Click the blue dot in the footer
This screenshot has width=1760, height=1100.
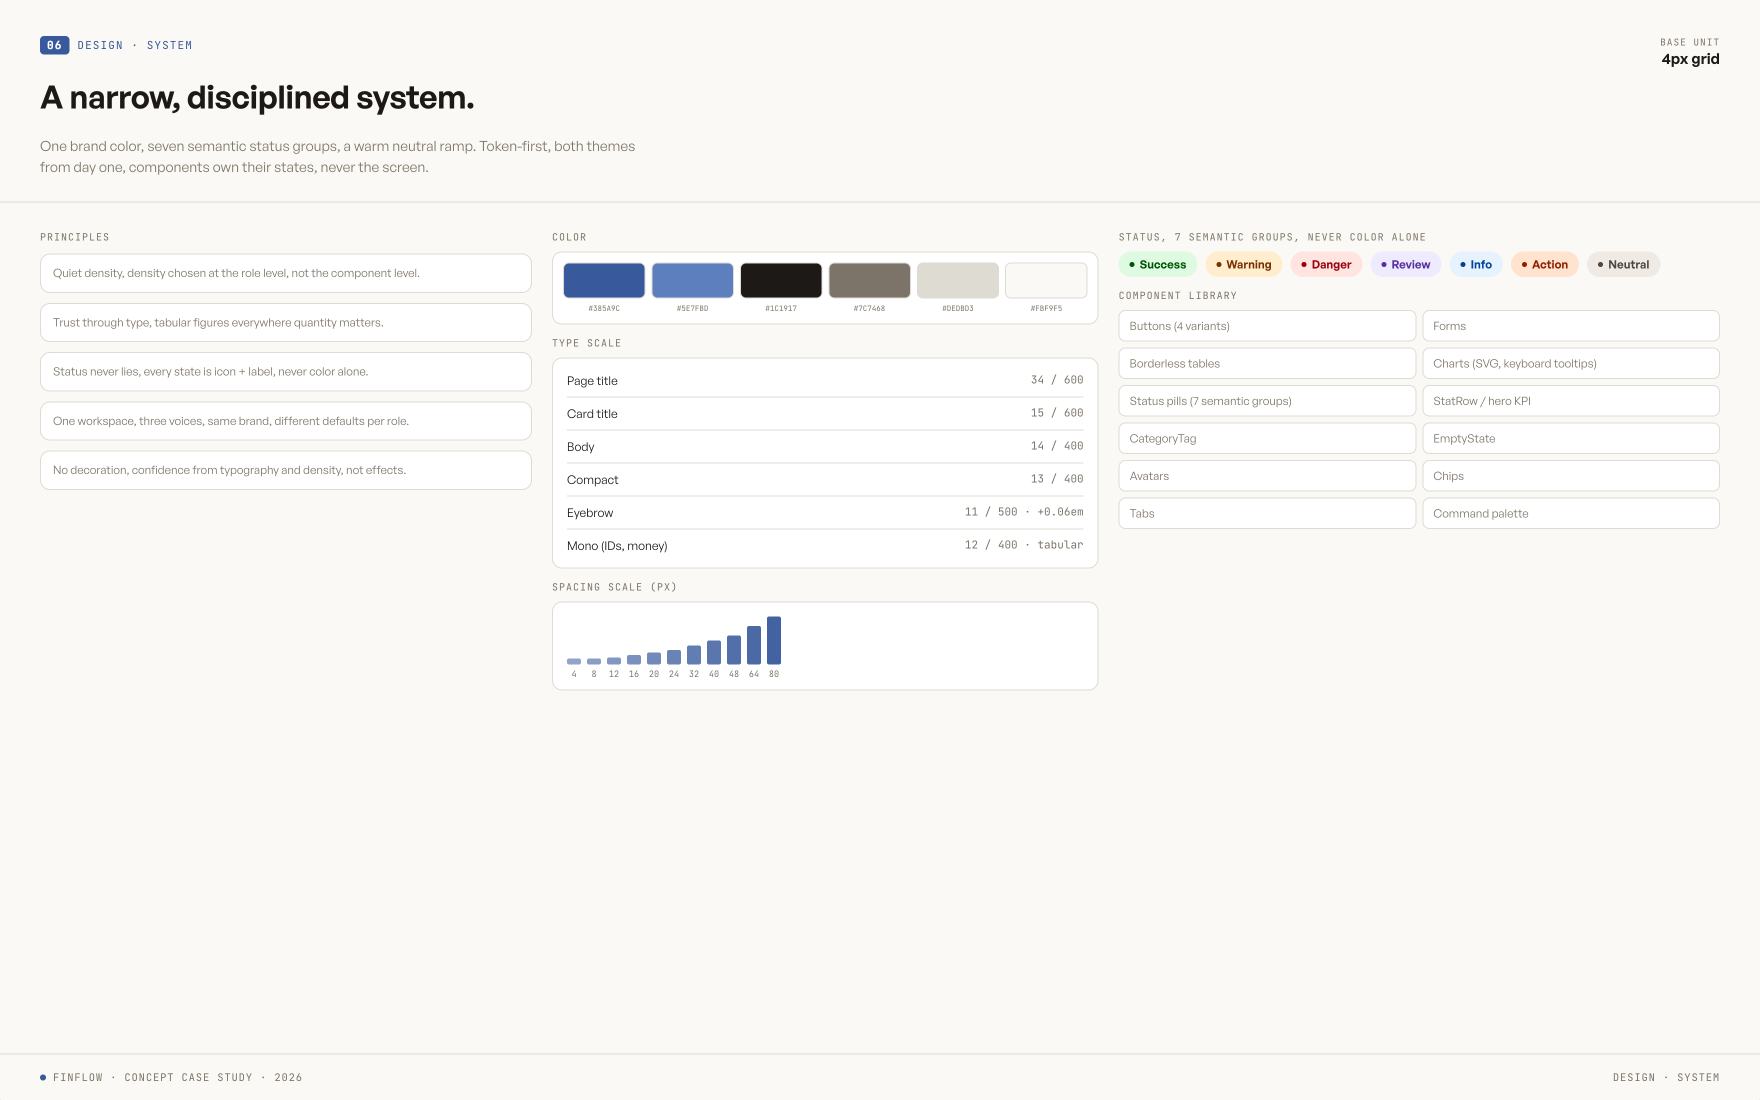coord(43,1077)
